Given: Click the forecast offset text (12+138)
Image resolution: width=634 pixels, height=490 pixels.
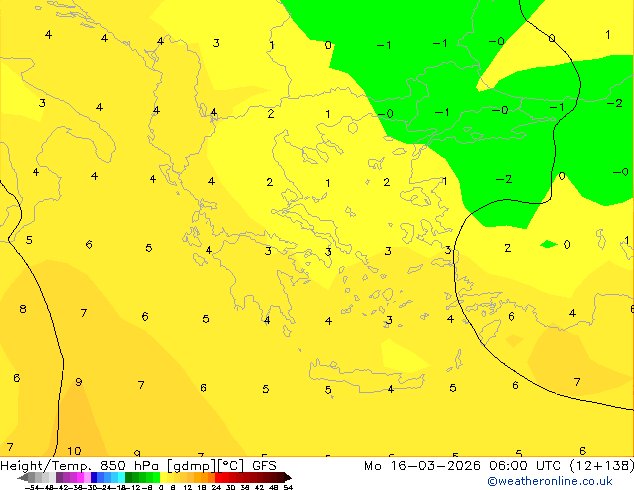Looking at the screenshot, I should [x=602, y=466].
